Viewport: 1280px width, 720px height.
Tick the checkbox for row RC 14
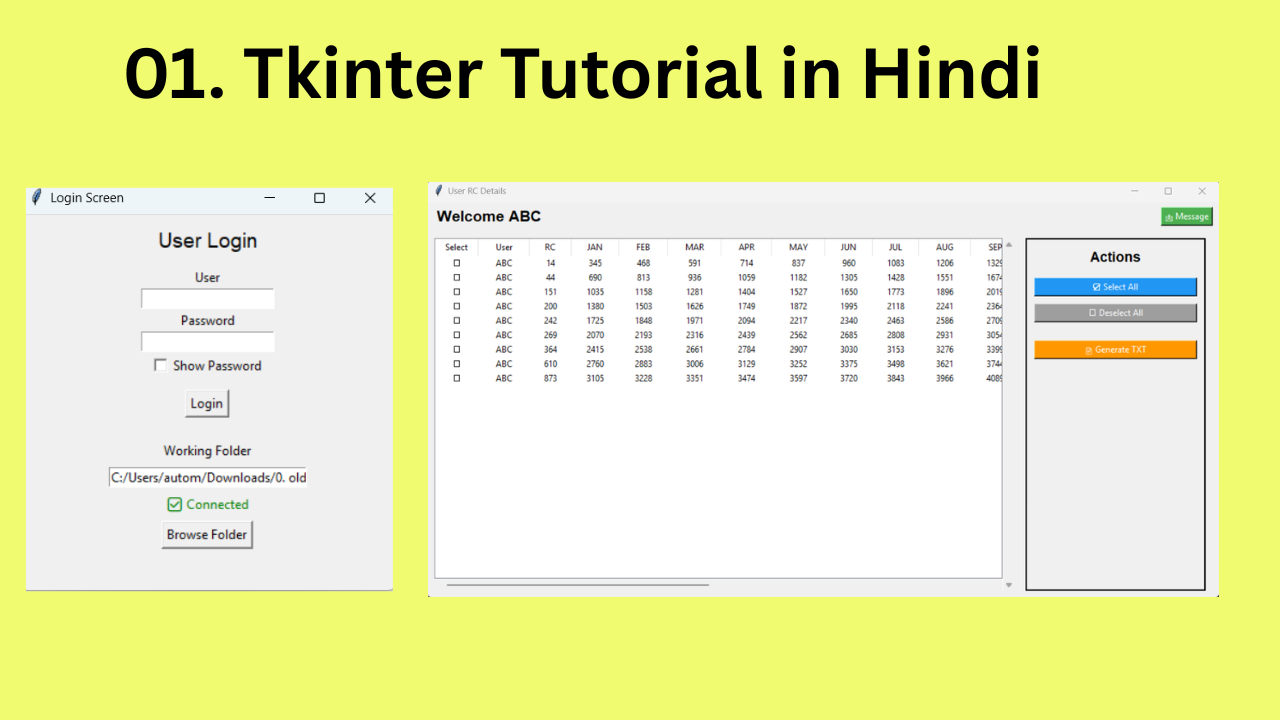click(x=457, y=263)
